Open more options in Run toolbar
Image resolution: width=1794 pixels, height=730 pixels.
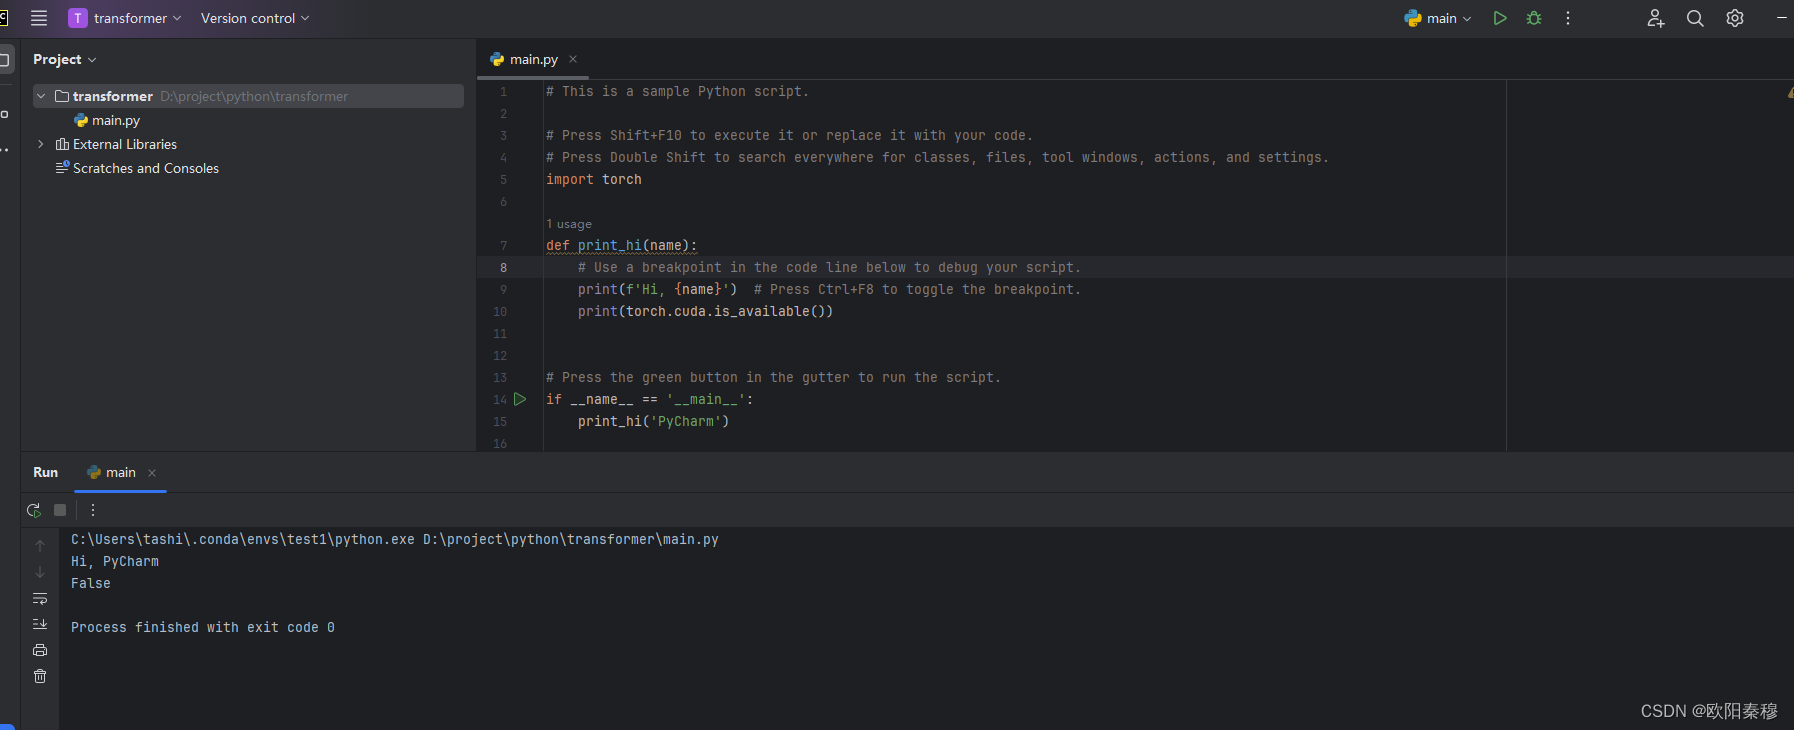pyautogui.click(x=93, y=510)
